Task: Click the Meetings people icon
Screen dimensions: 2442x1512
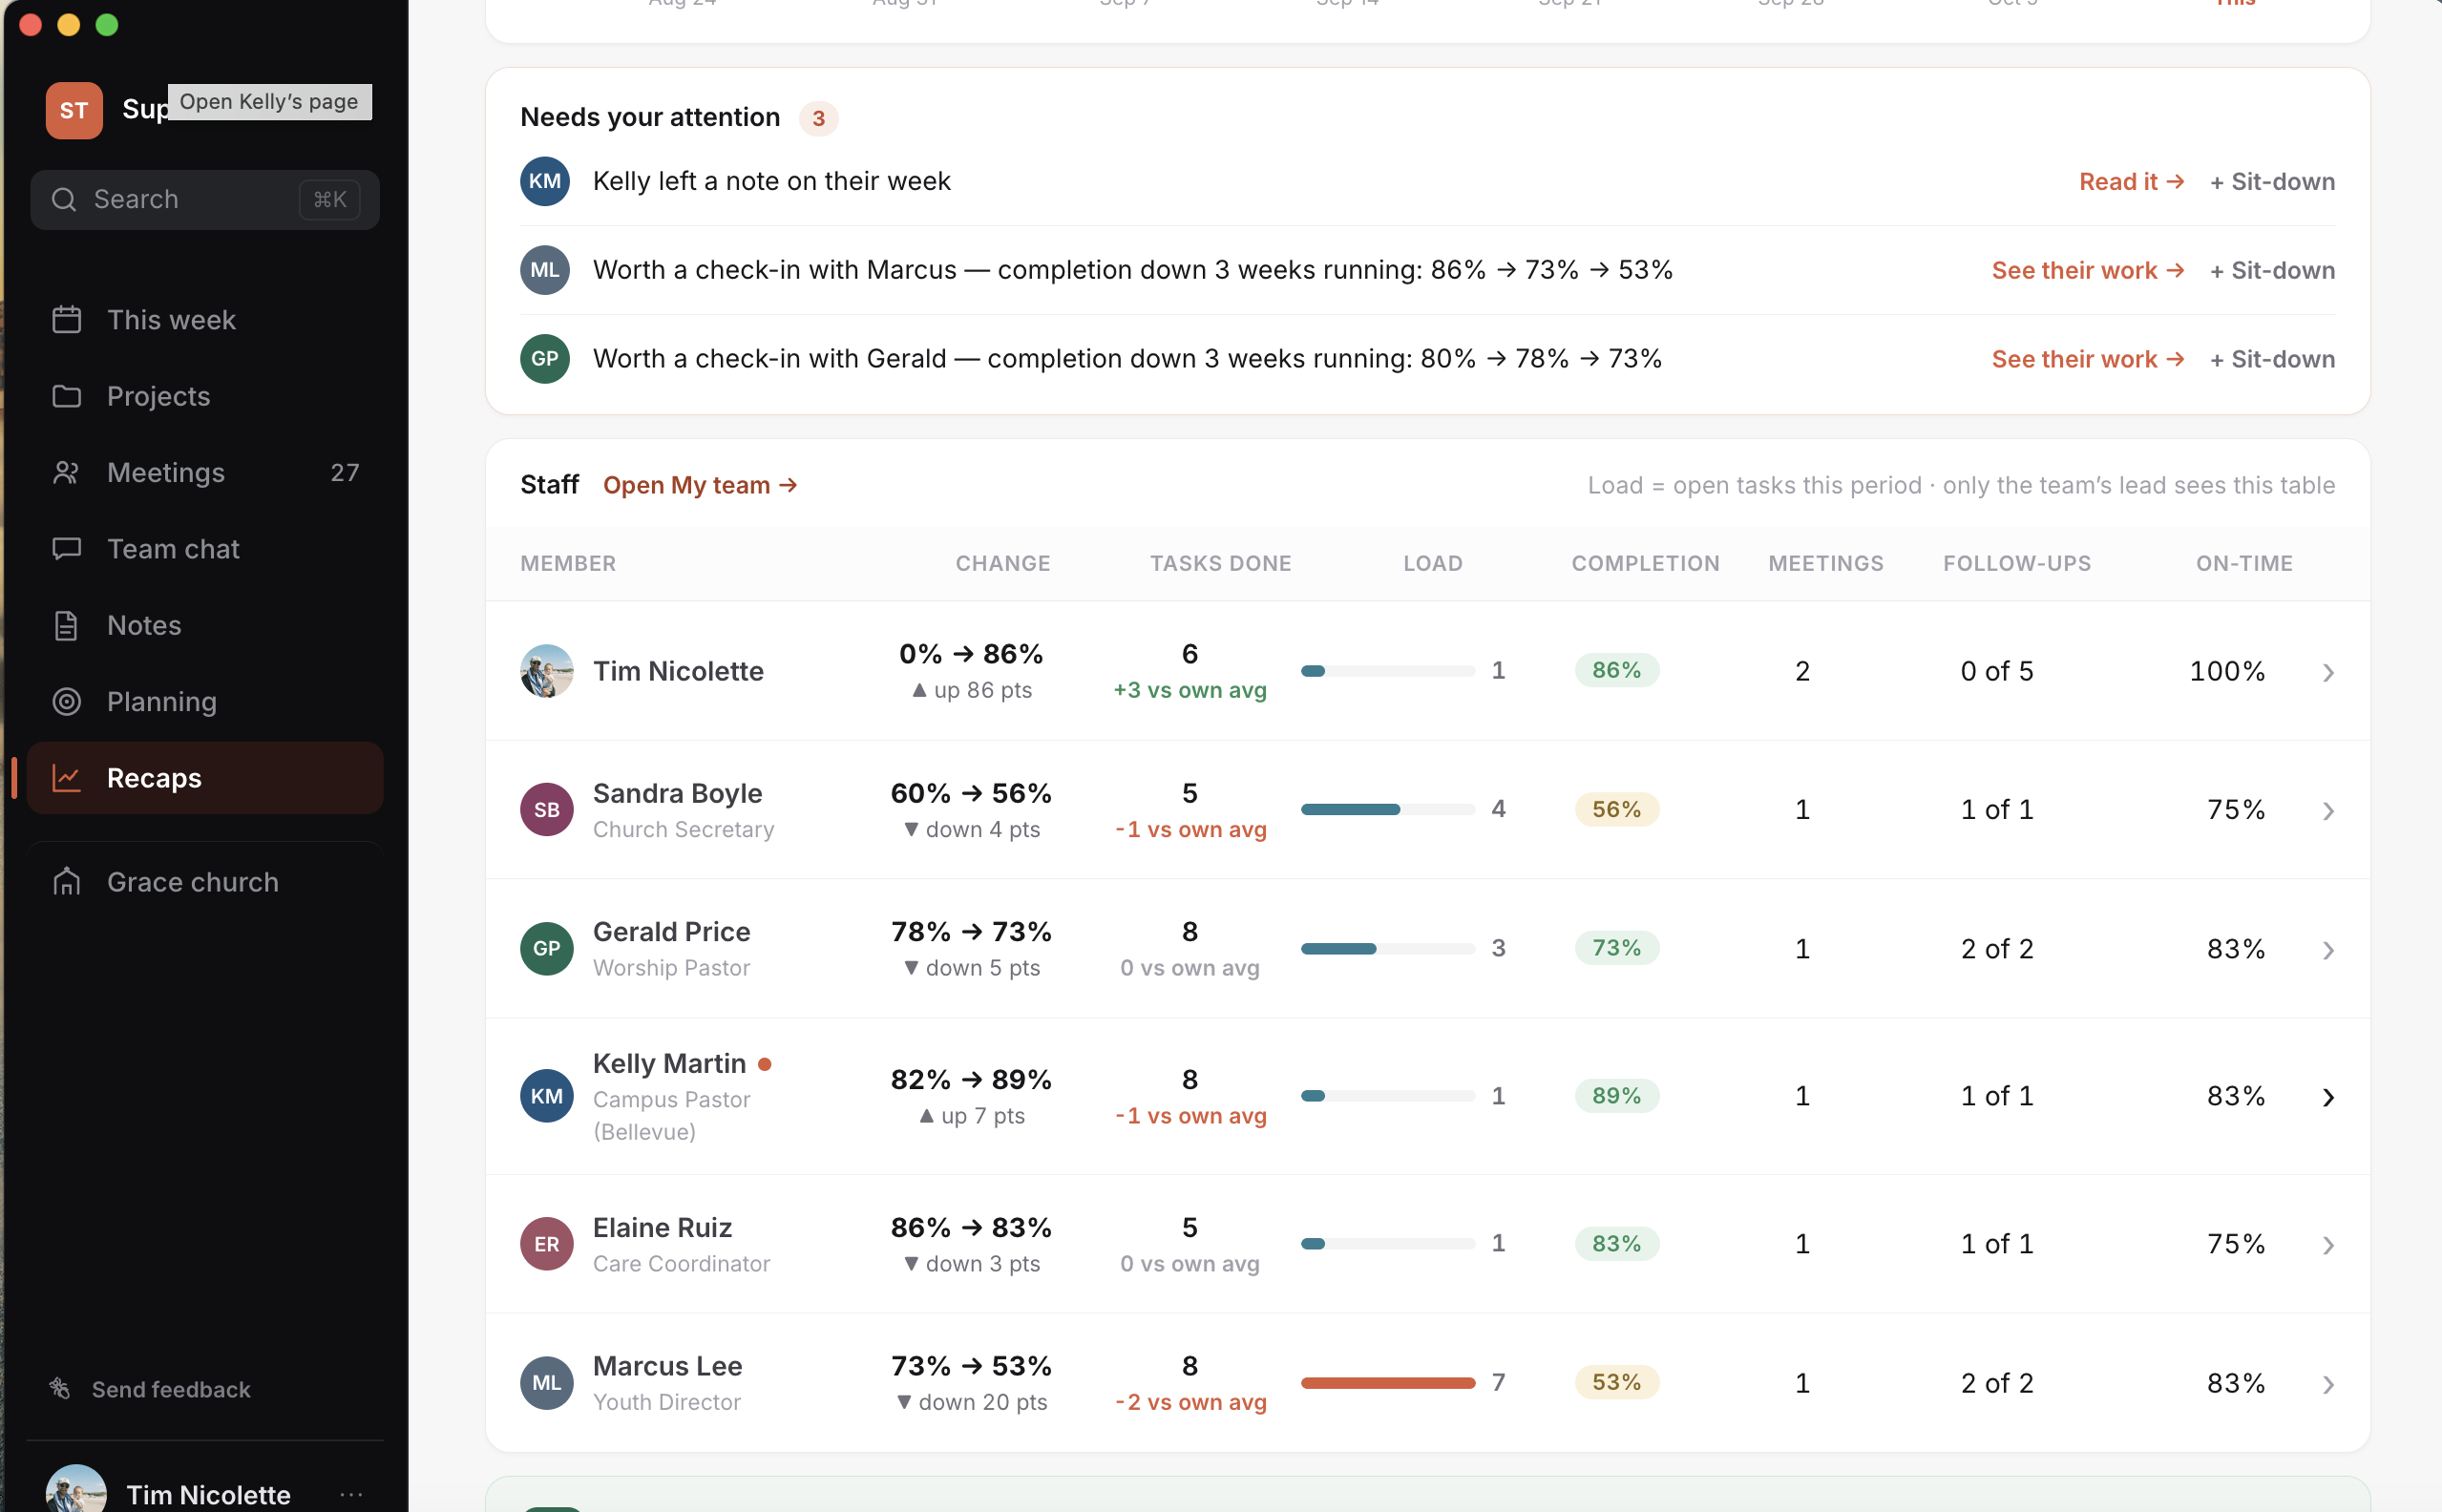Action: click(67, 472)
